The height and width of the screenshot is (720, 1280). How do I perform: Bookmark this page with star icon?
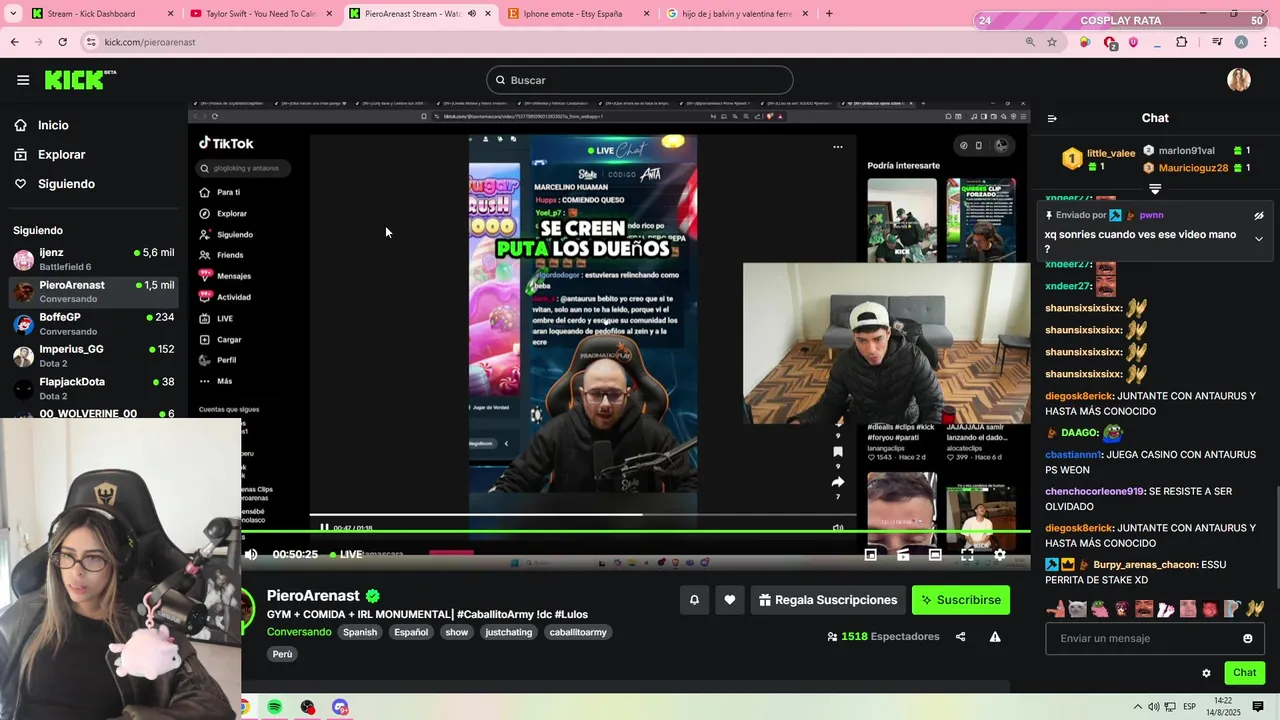point(1052,42)
